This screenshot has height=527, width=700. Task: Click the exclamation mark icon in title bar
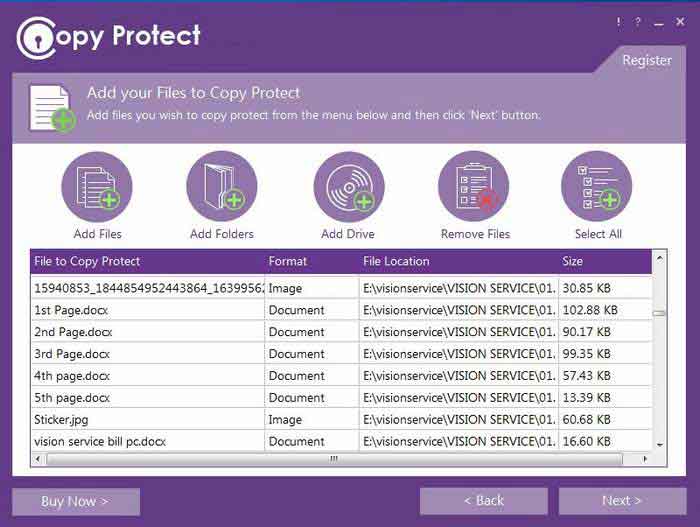tap(619, 22)
